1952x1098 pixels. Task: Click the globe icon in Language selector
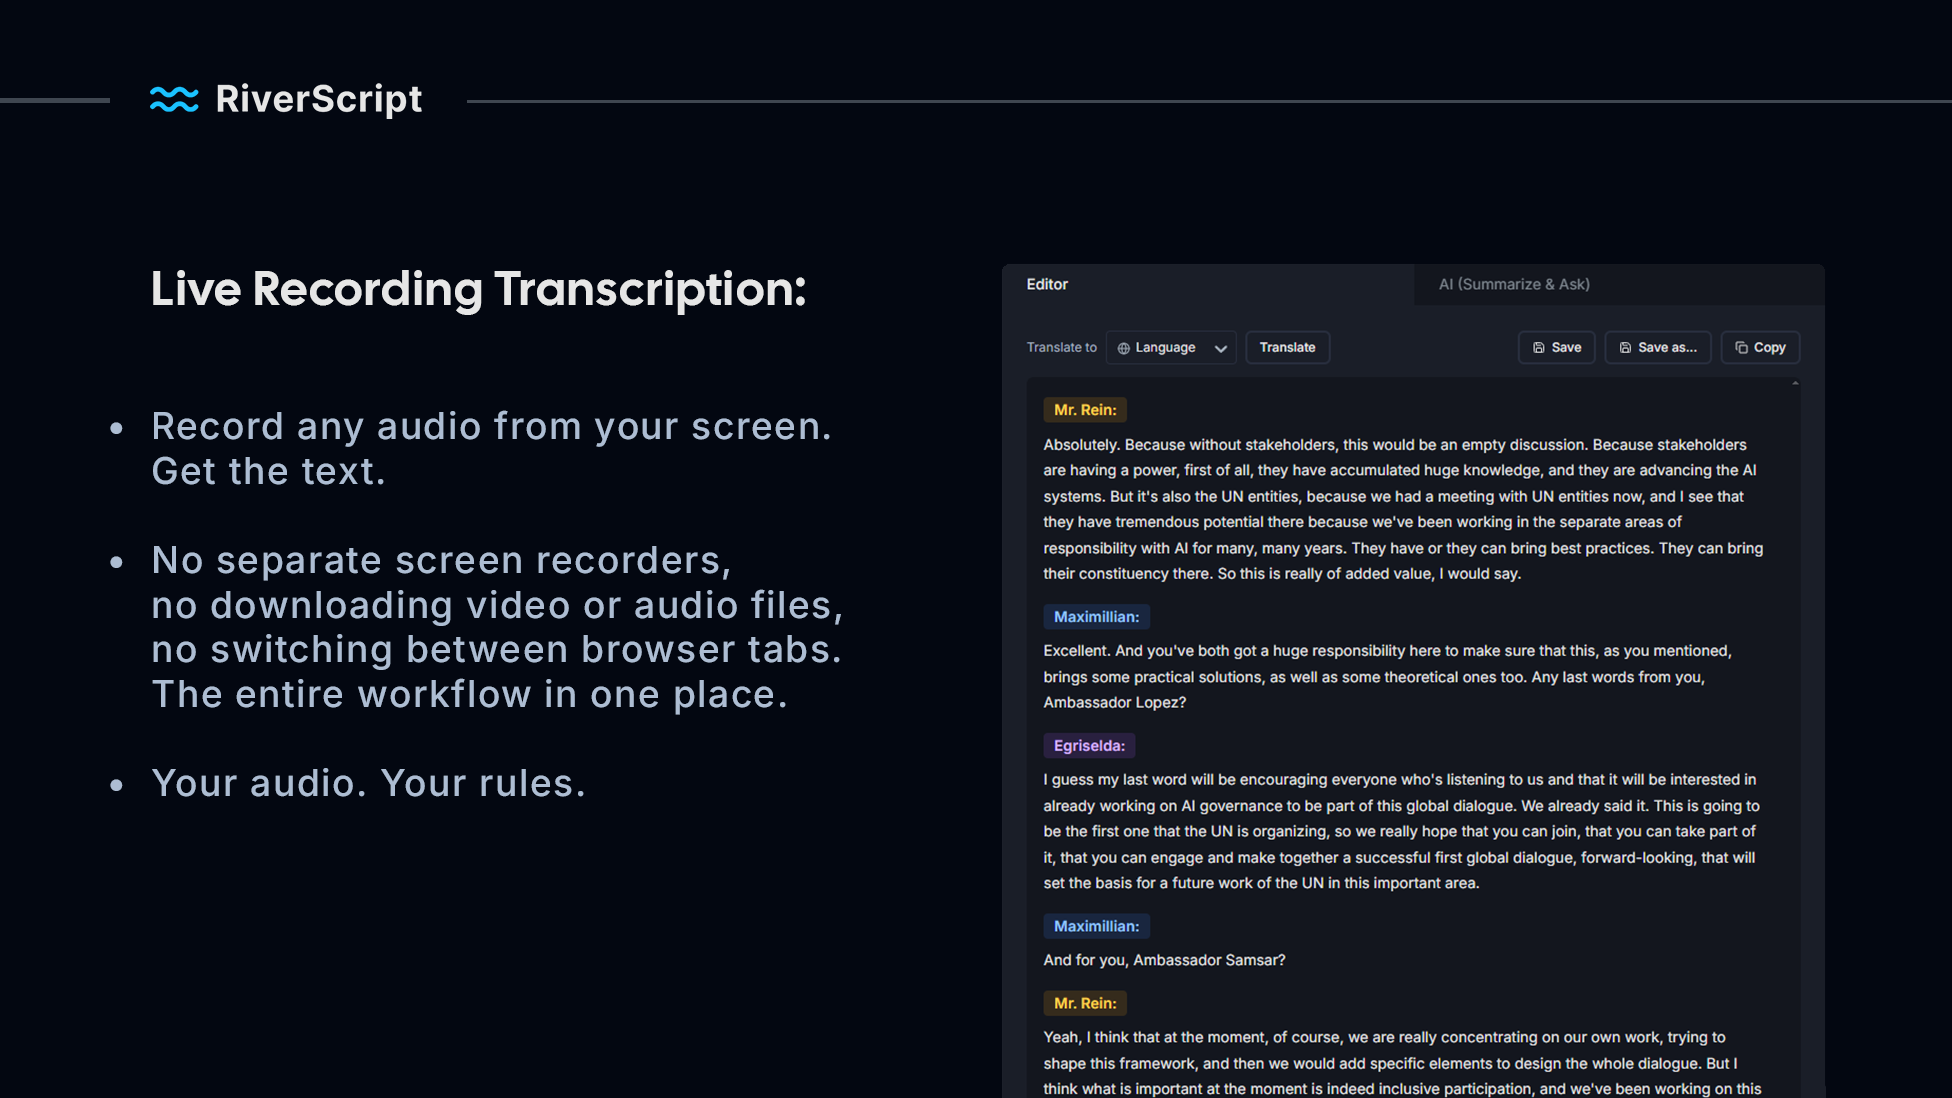point(1124,348)
